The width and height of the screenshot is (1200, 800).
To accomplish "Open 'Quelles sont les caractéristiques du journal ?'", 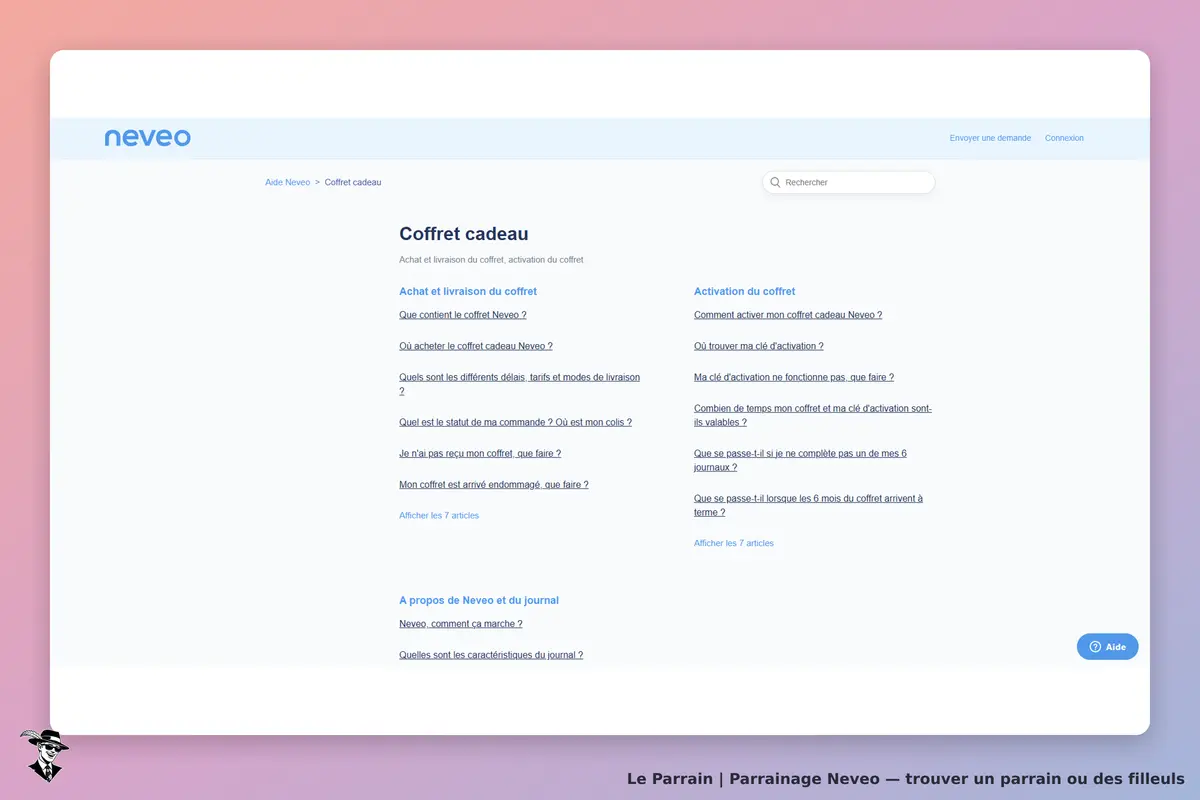I will (x=491, y=655).
